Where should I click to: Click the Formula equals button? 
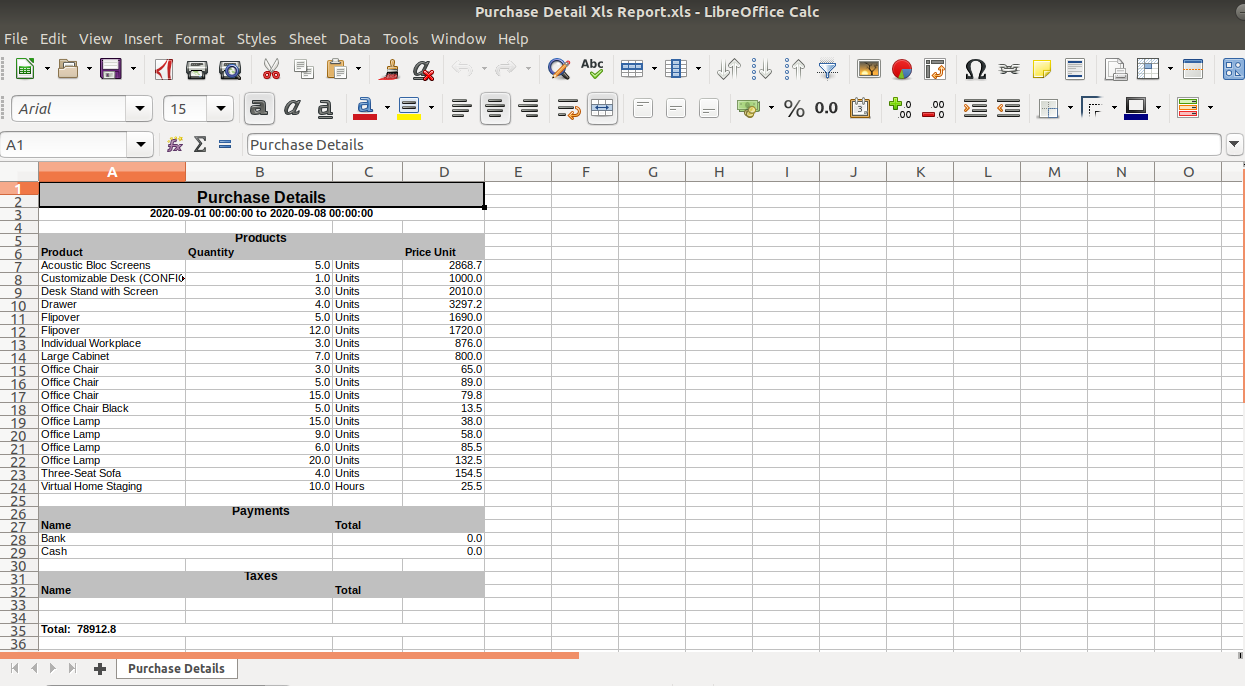point(225,145)
